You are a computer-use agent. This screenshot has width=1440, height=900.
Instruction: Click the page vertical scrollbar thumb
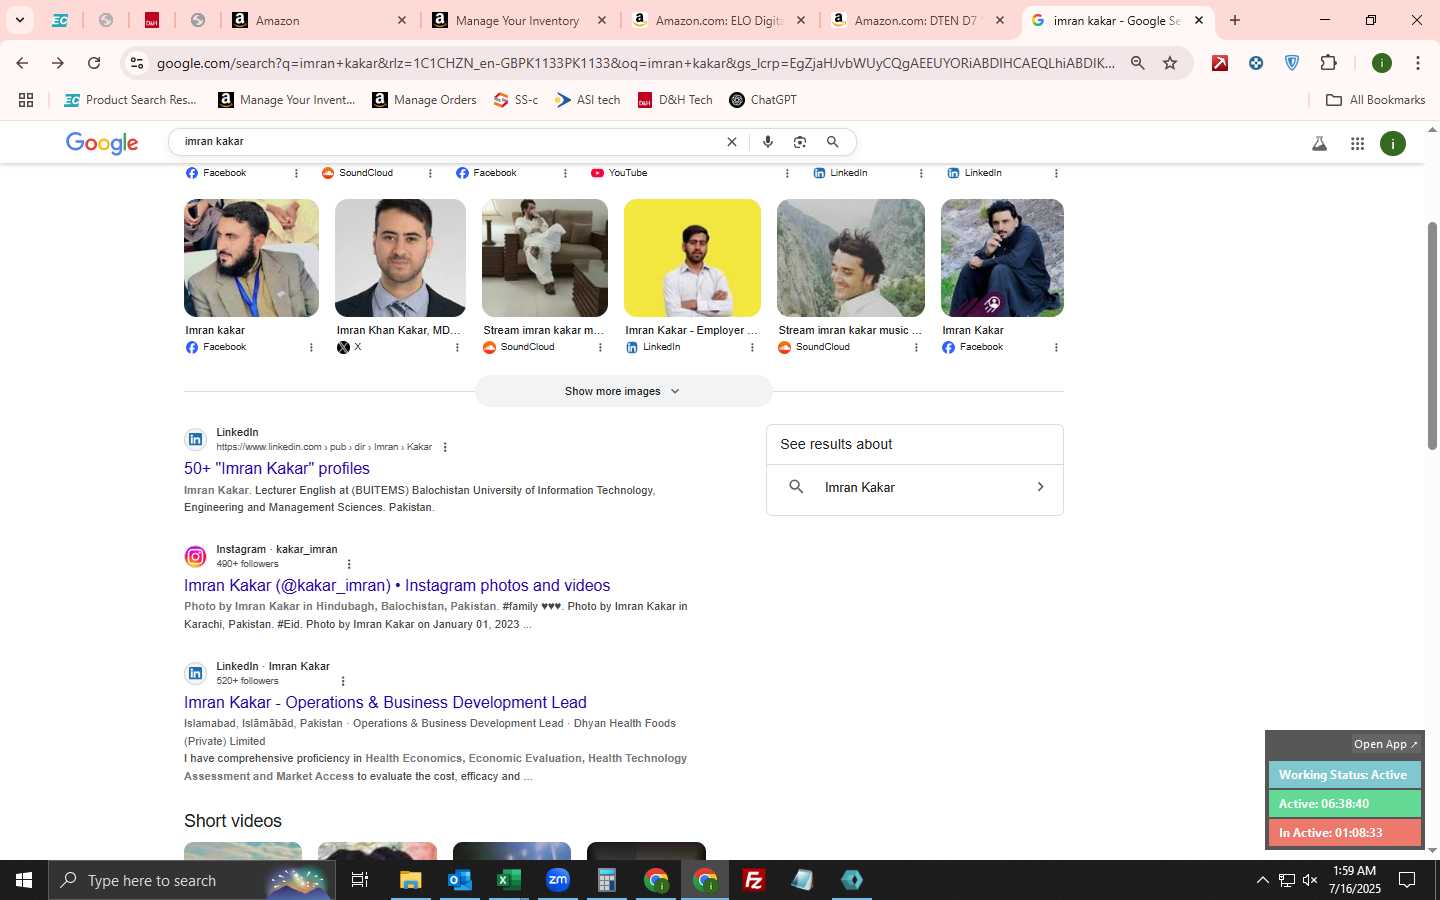tap(1432, 335)
